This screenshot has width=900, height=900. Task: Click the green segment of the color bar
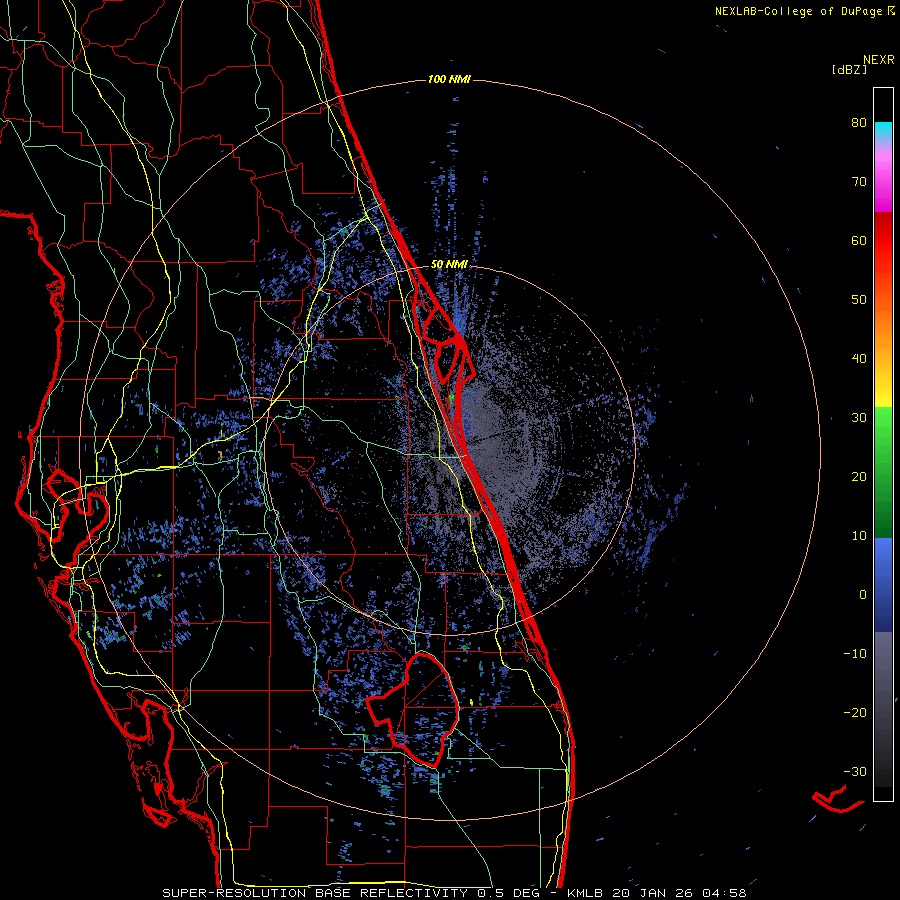click(x=883, y=472)
